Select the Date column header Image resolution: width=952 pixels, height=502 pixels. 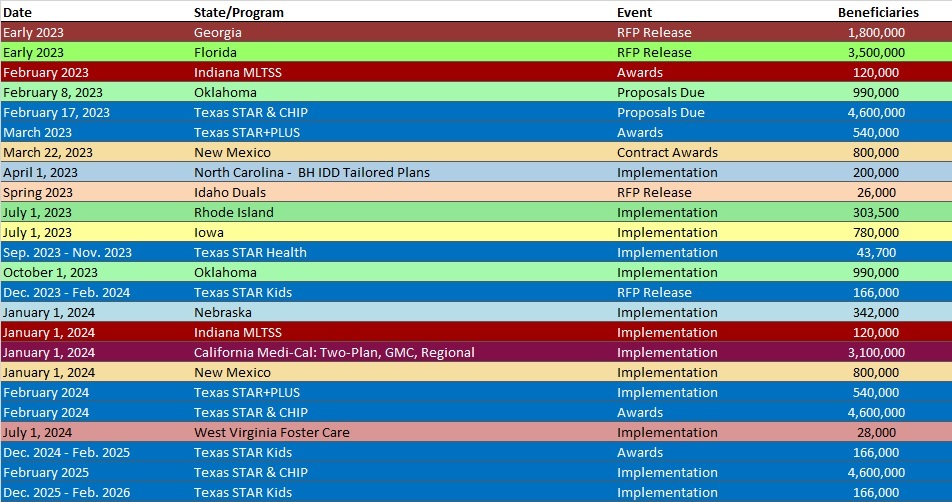(18, 12)
